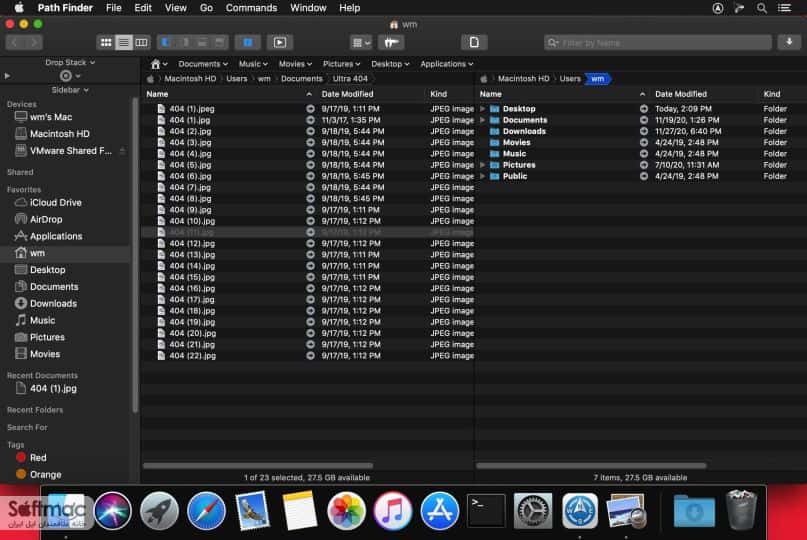Switch to column view in toolbar

(141, 43)
